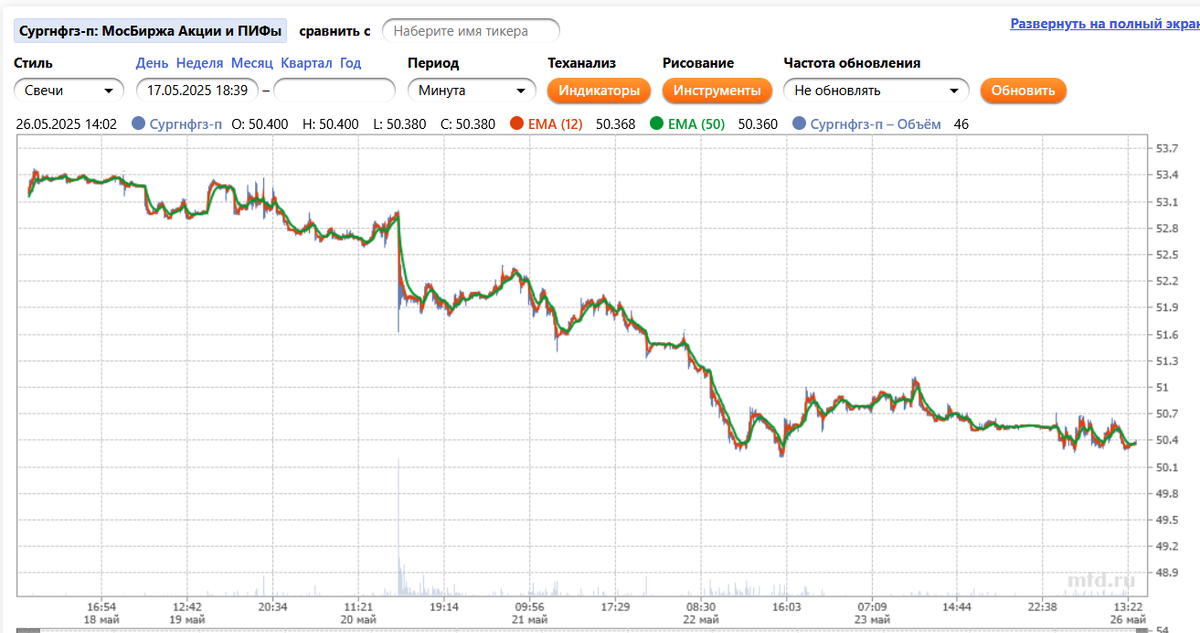Click the empty end date field
Image resolution: width=1200 pixels, height=633 pixels.
click(334, 90)
